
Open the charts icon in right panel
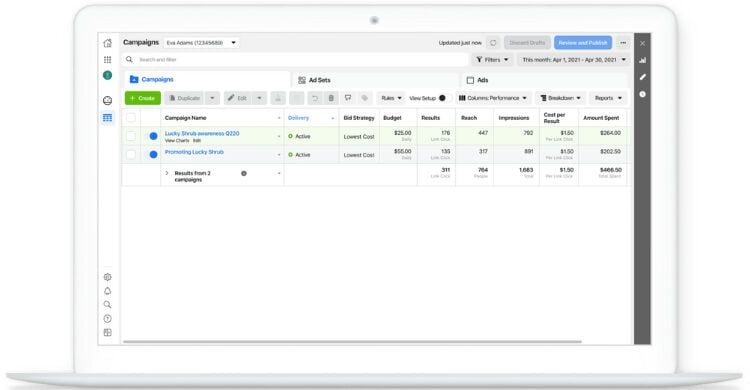pyautogui.click(x=642, y=60)
